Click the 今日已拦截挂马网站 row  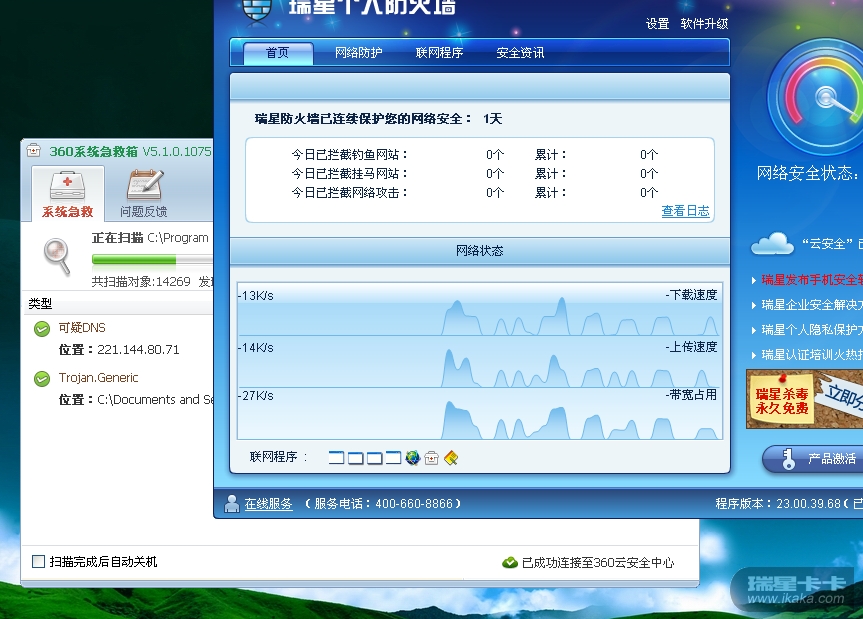click(x=474, y=174)
